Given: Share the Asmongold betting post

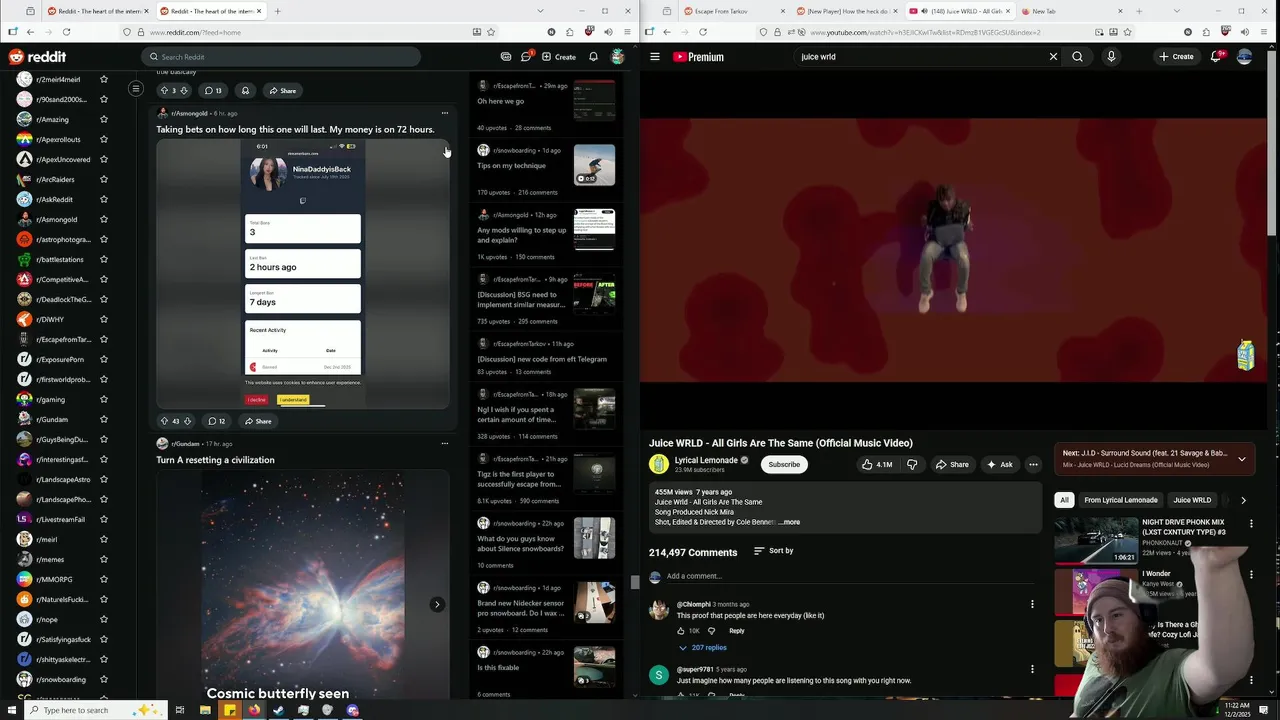Looking at the screenshot, I should (x=257, y=421).
